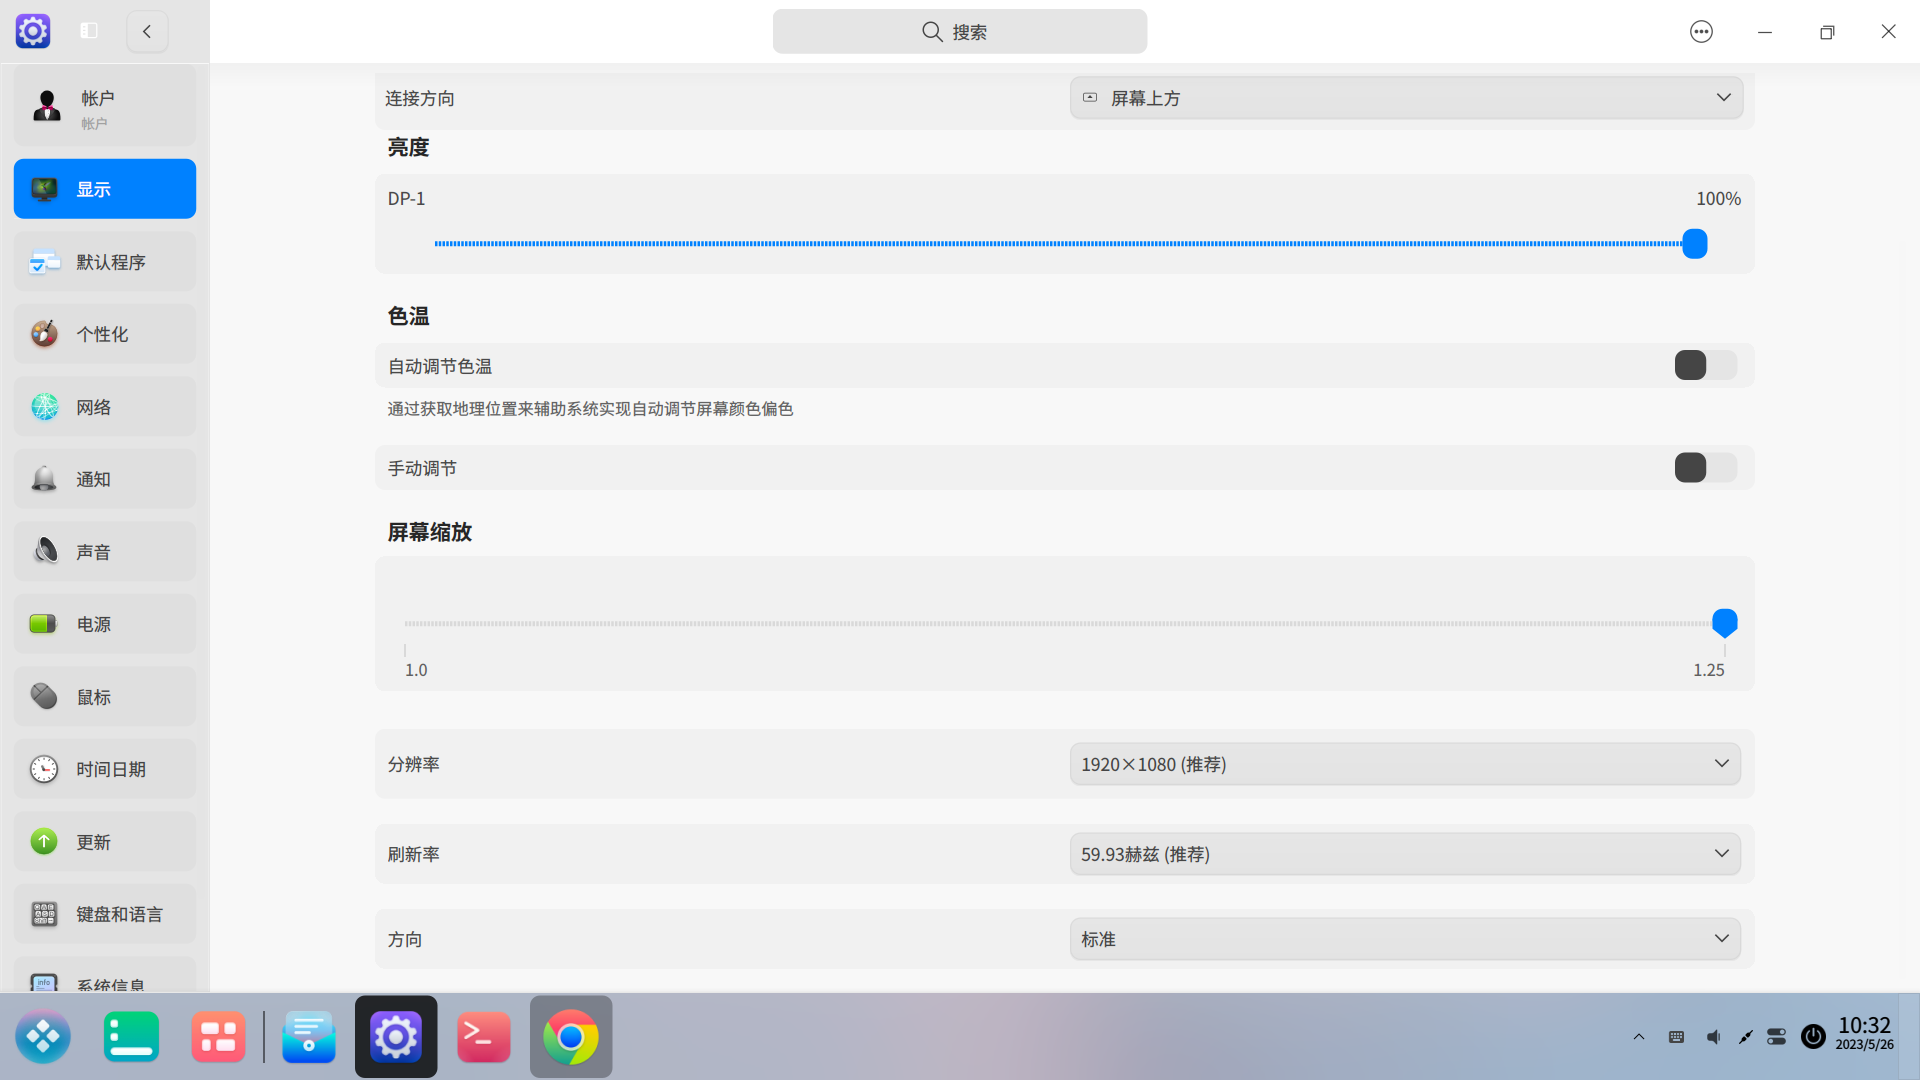Expand the 分辨率 resolution dropdown
Screen dimensions: 1920x1080
(x=1405, y=764)
